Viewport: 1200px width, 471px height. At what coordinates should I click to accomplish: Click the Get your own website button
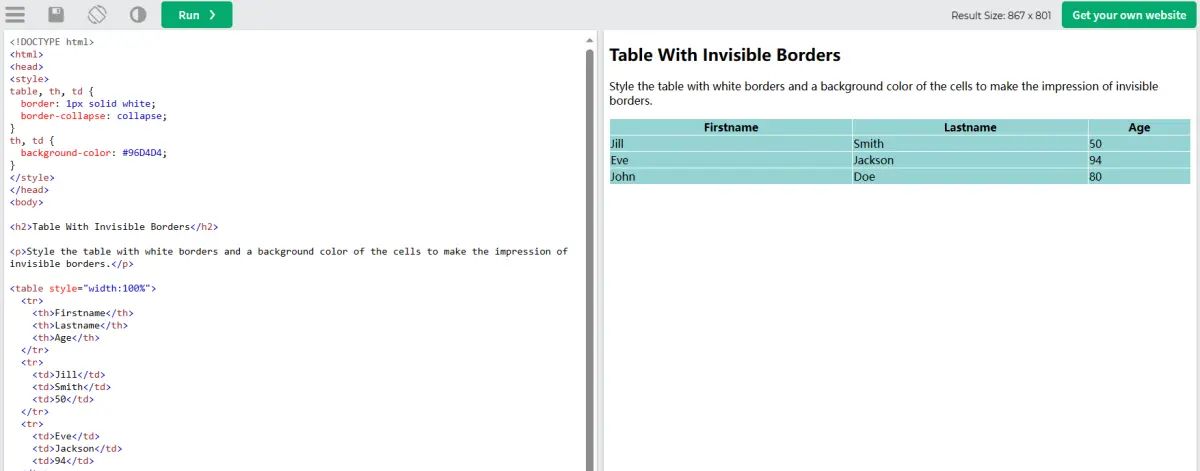pyautogui.click(x=1129, y=15)
